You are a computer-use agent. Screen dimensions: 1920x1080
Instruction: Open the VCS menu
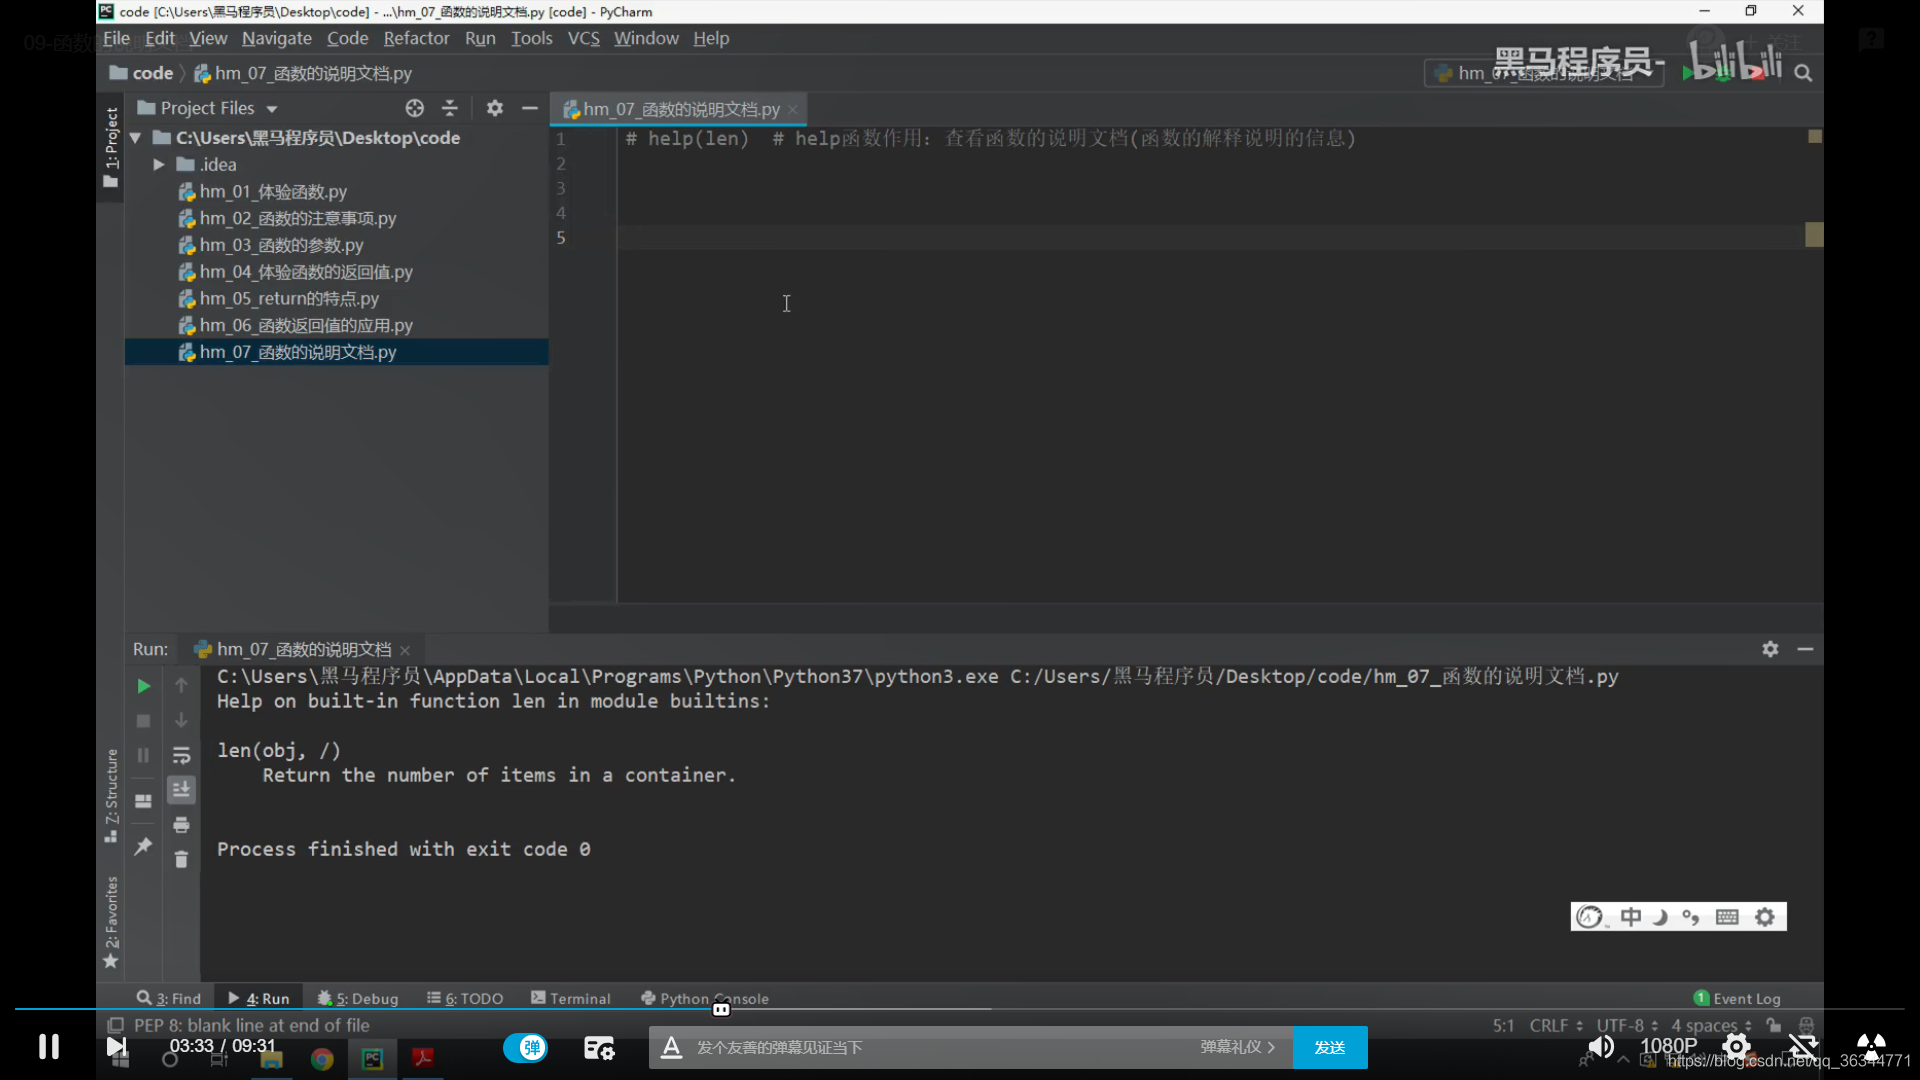(x=584, y=38)
